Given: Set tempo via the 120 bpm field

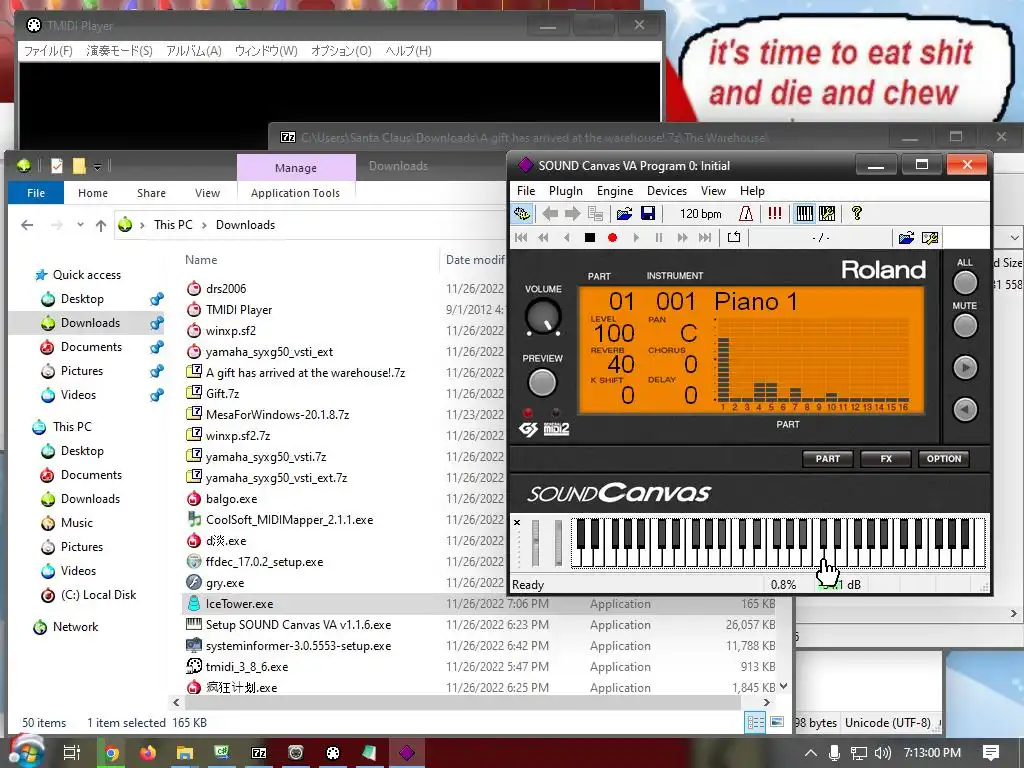Looking at the screenshot, I should (x=700, y=214).
